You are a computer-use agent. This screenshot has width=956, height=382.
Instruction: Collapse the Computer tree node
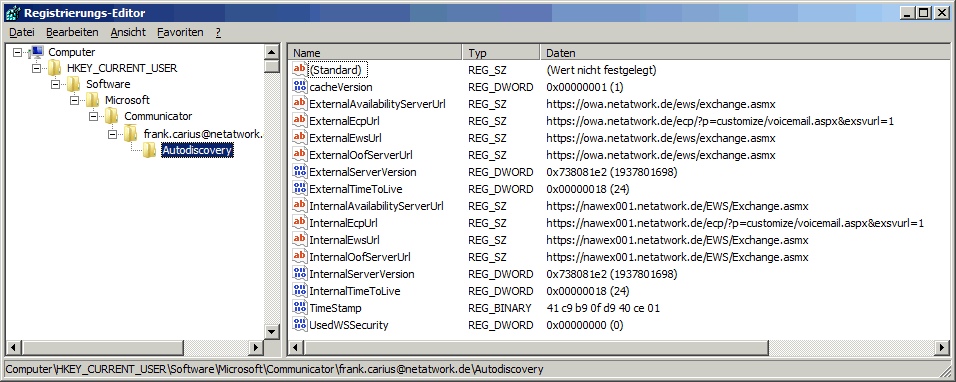[x=17, y=52]
